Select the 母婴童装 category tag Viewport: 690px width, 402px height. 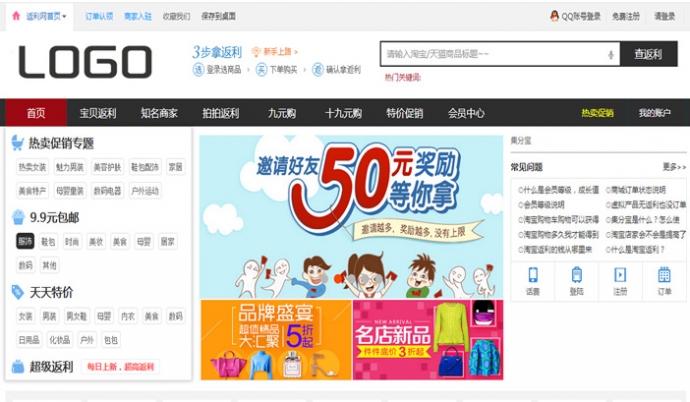(x=70, y=191)
